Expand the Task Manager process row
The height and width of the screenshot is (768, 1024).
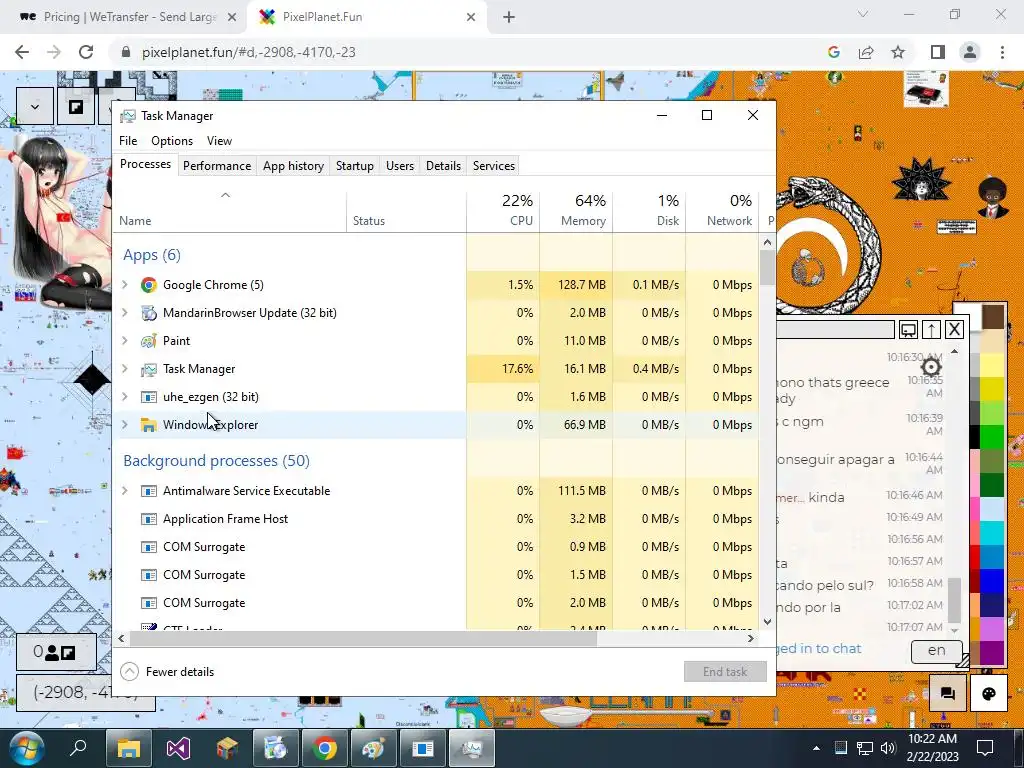click(125, 369)
